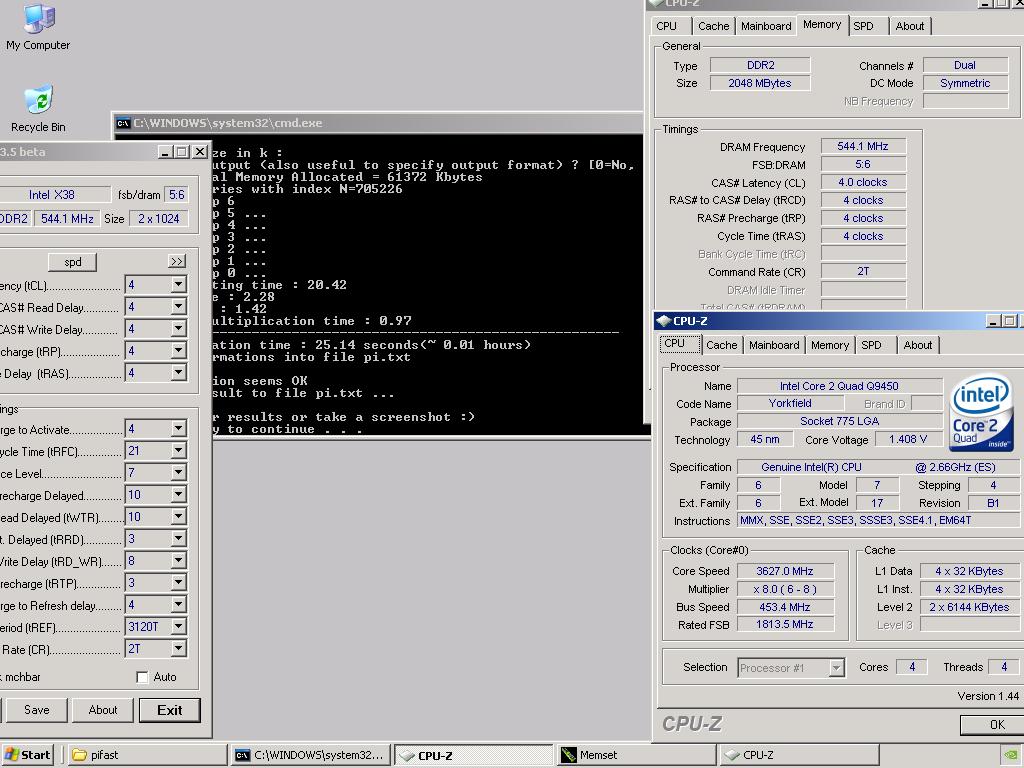Select Memory tab in front CPU-Z window
This screenshot has width=1024, height=768.
tap(829, 345)
